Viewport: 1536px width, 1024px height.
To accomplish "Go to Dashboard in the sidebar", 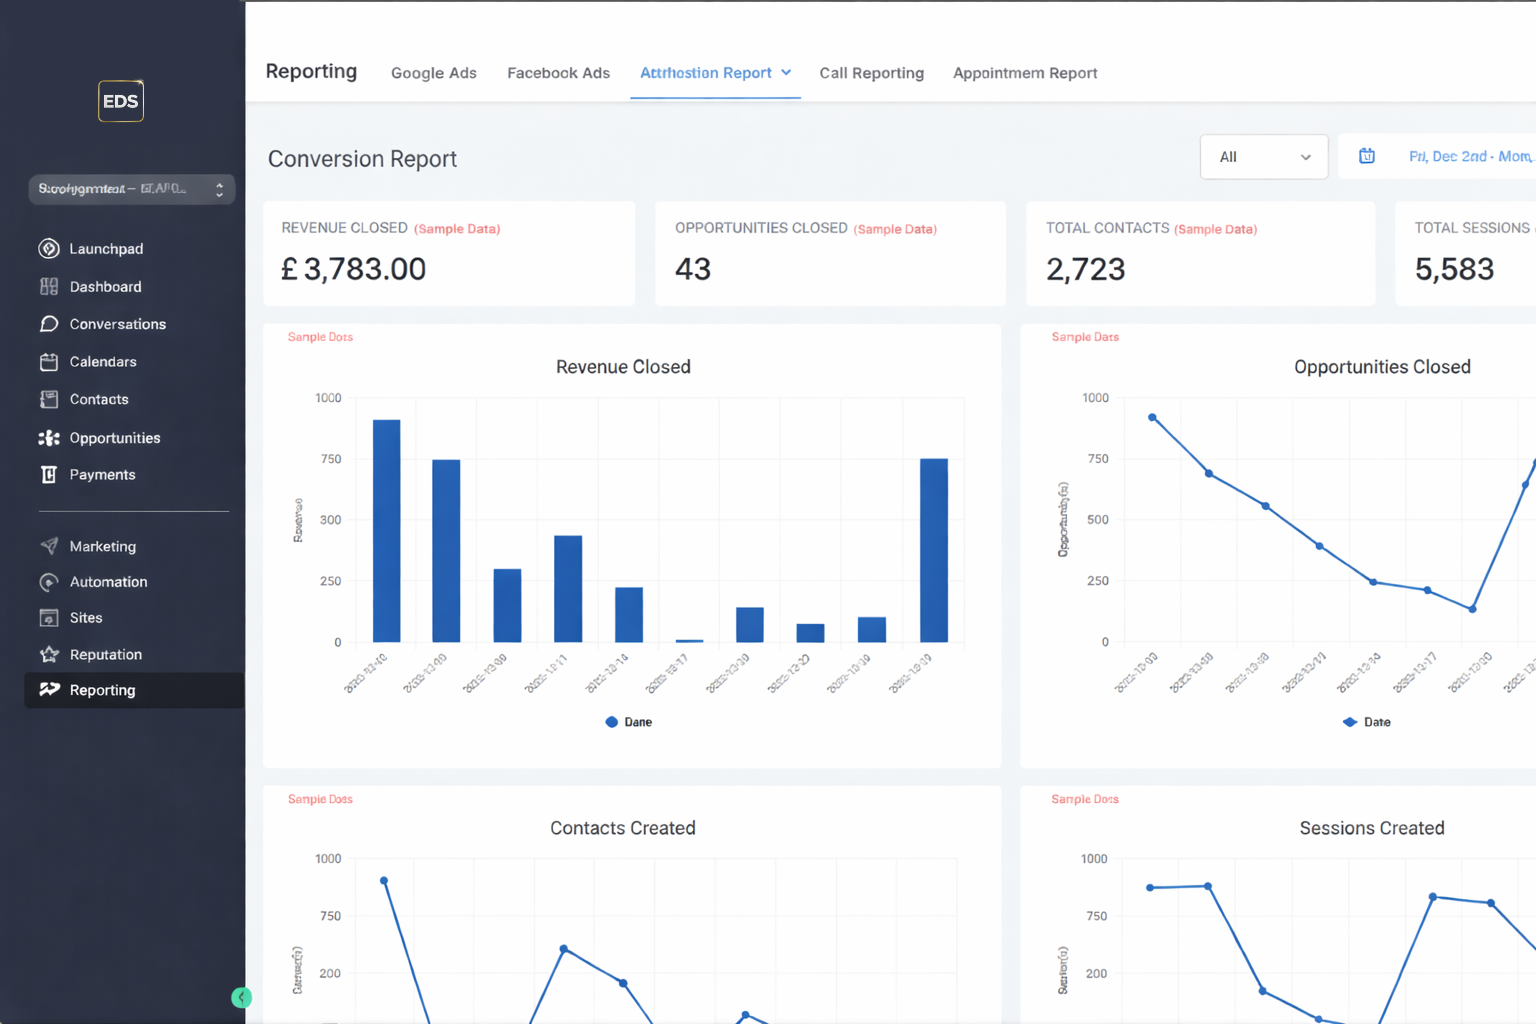I will 105,287.
